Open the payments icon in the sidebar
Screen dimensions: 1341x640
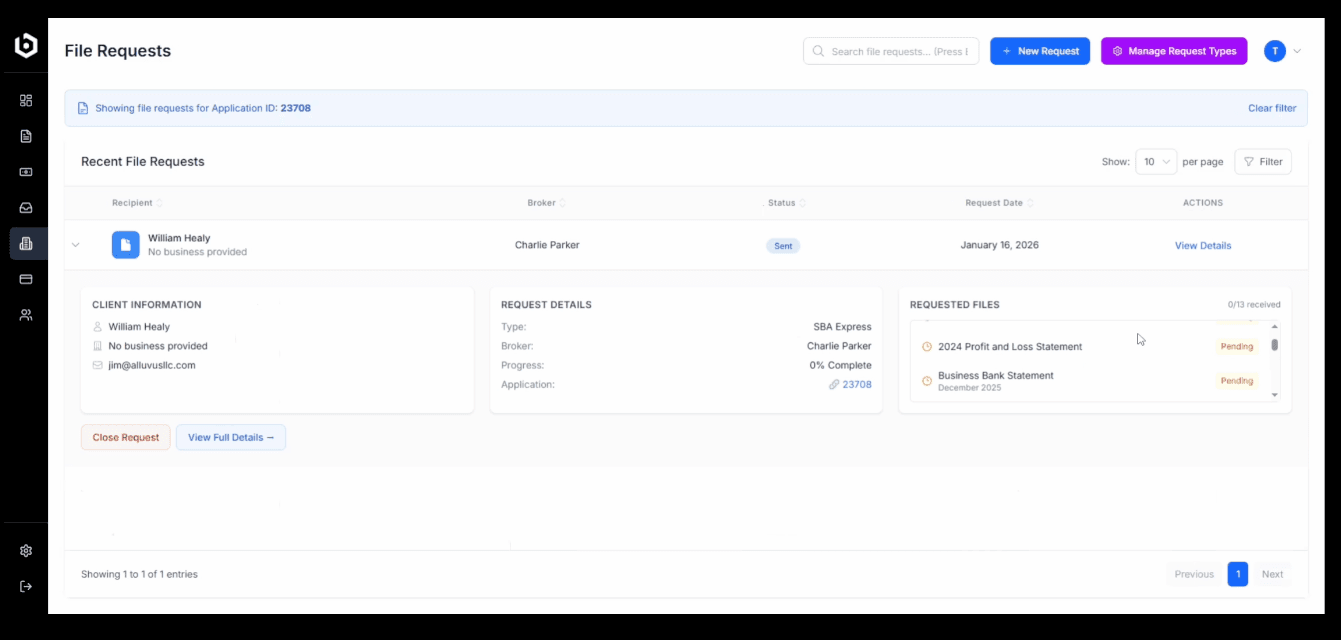click(x=26, y=172)
